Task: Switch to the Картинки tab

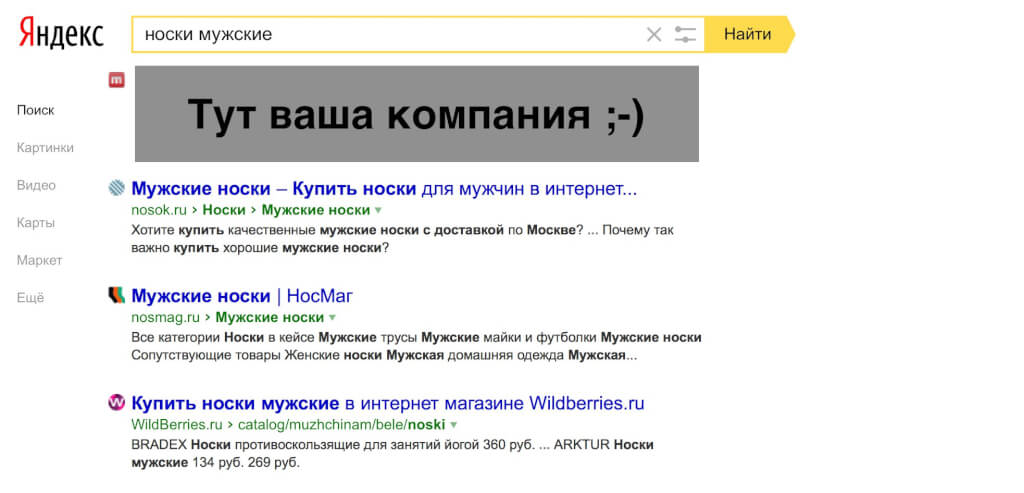Action: tap(45, 148)
